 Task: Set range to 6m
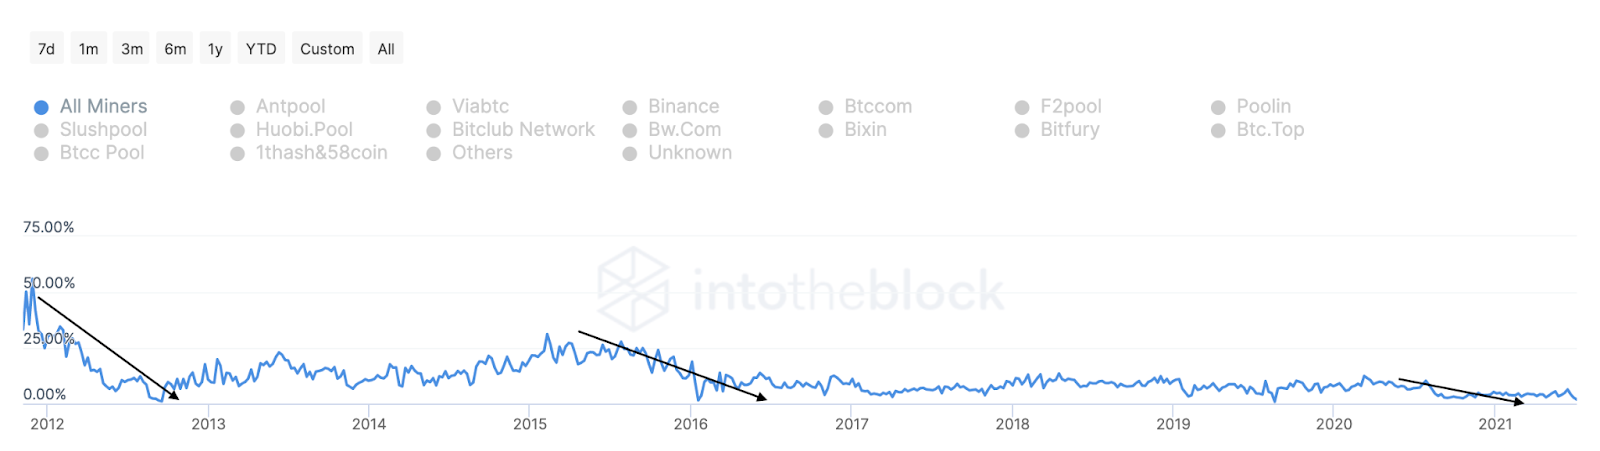[175, 48]
